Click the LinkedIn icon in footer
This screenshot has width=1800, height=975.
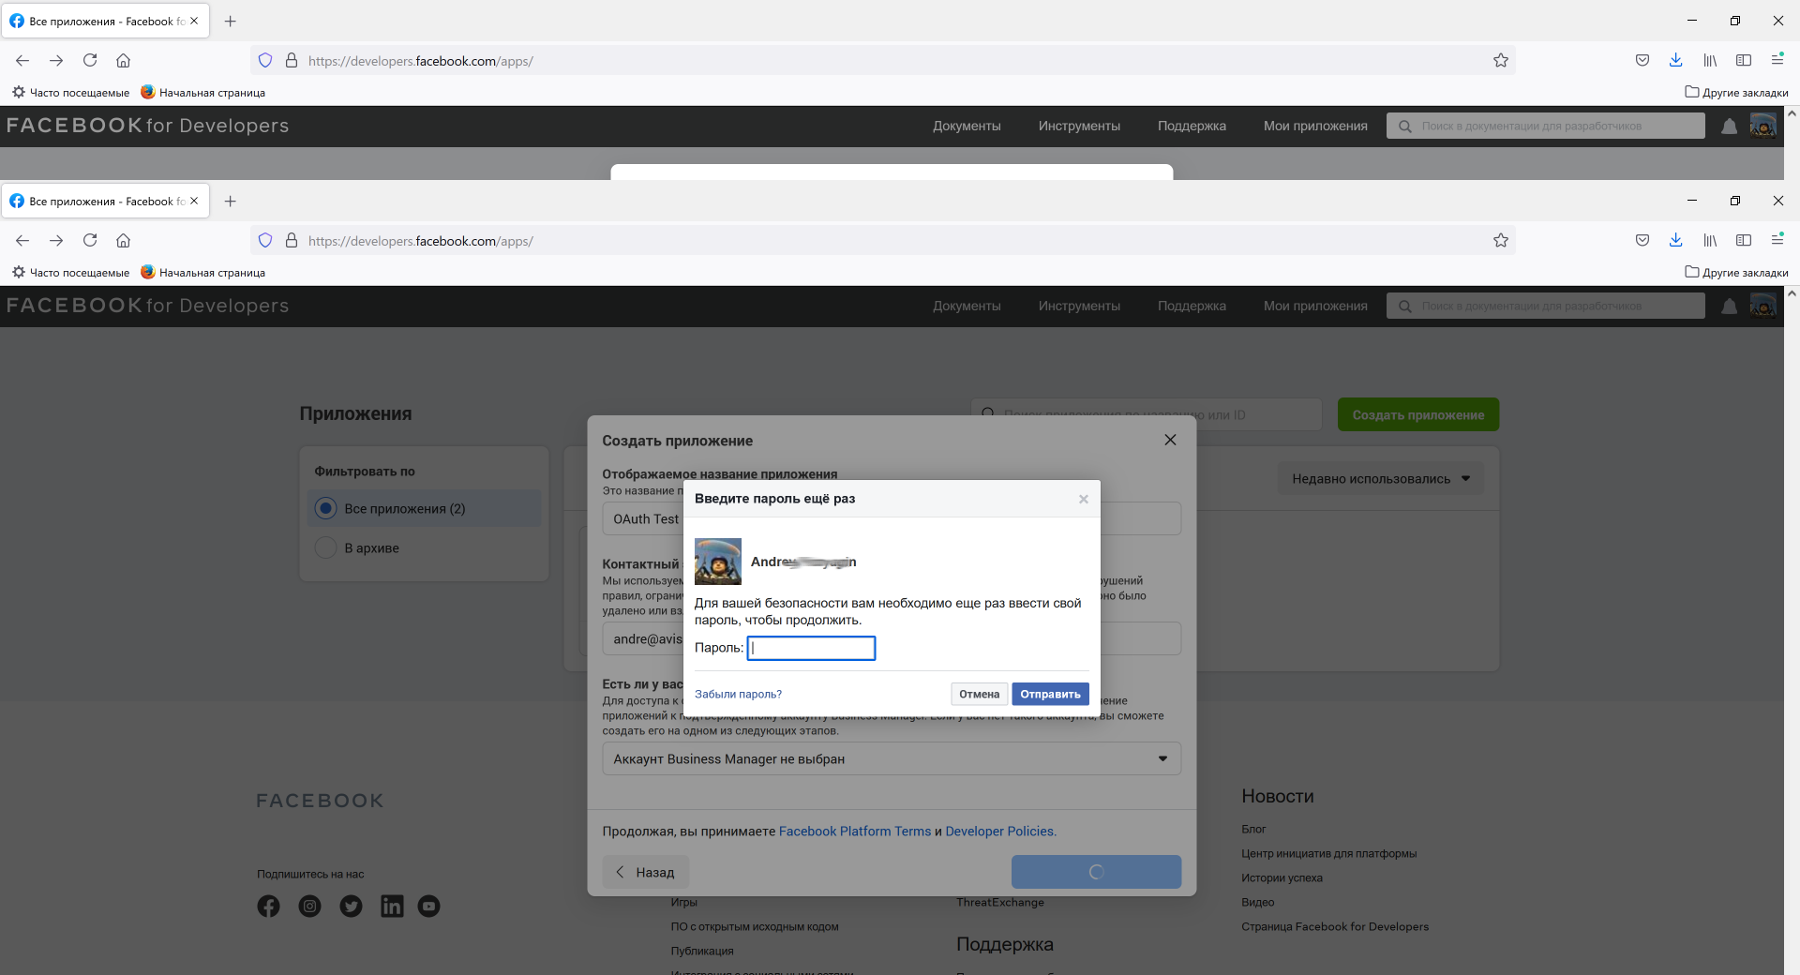coord(392,906)
